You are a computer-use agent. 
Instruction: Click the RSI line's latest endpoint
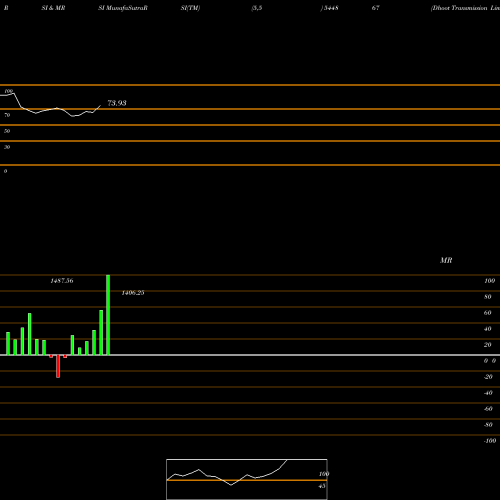100,106
